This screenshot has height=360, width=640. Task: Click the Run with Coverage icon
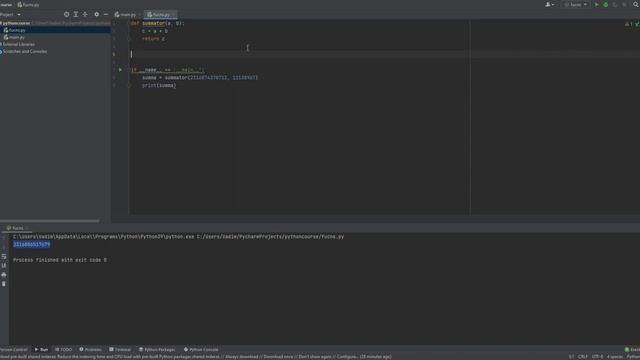[615, 4]
